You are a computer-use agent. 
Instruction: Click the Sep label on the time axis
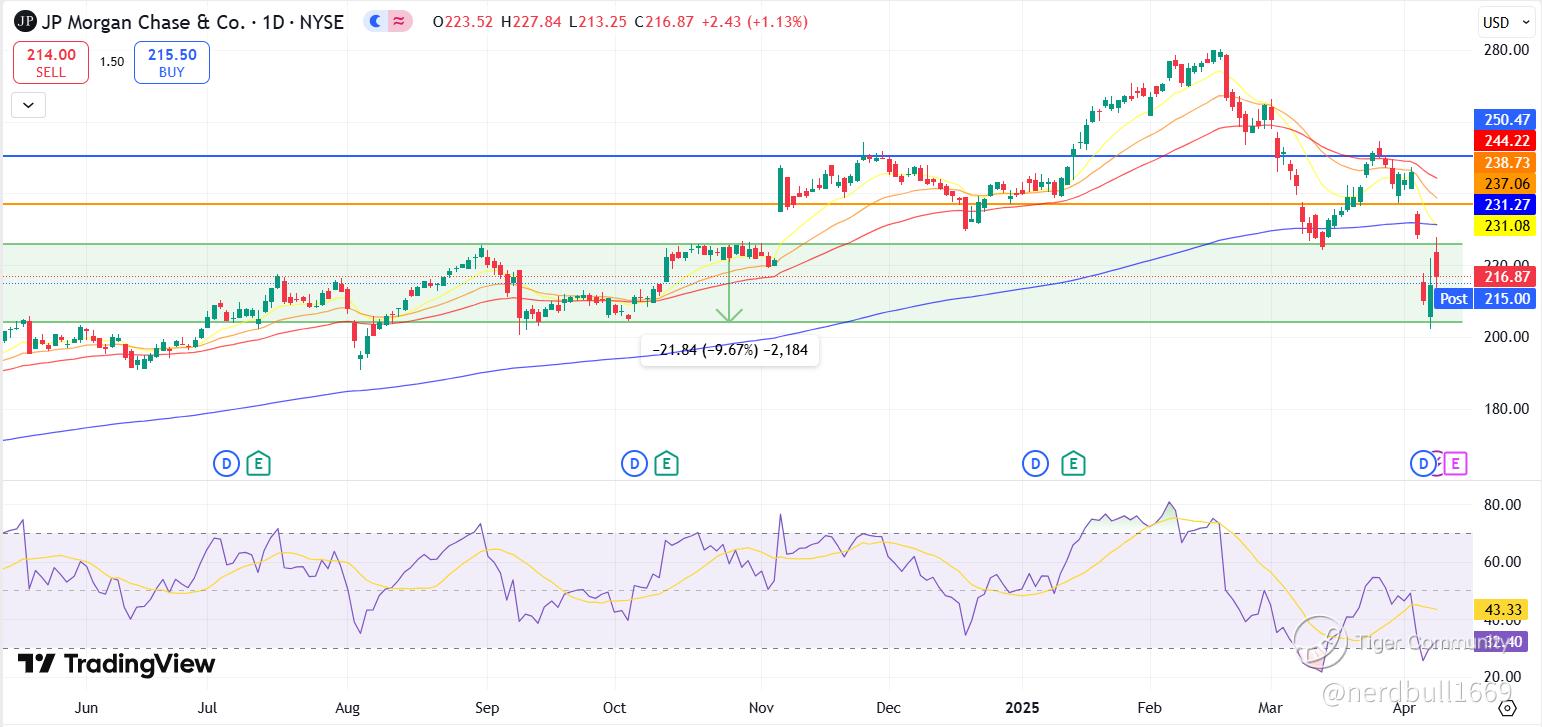click(487, 708)
